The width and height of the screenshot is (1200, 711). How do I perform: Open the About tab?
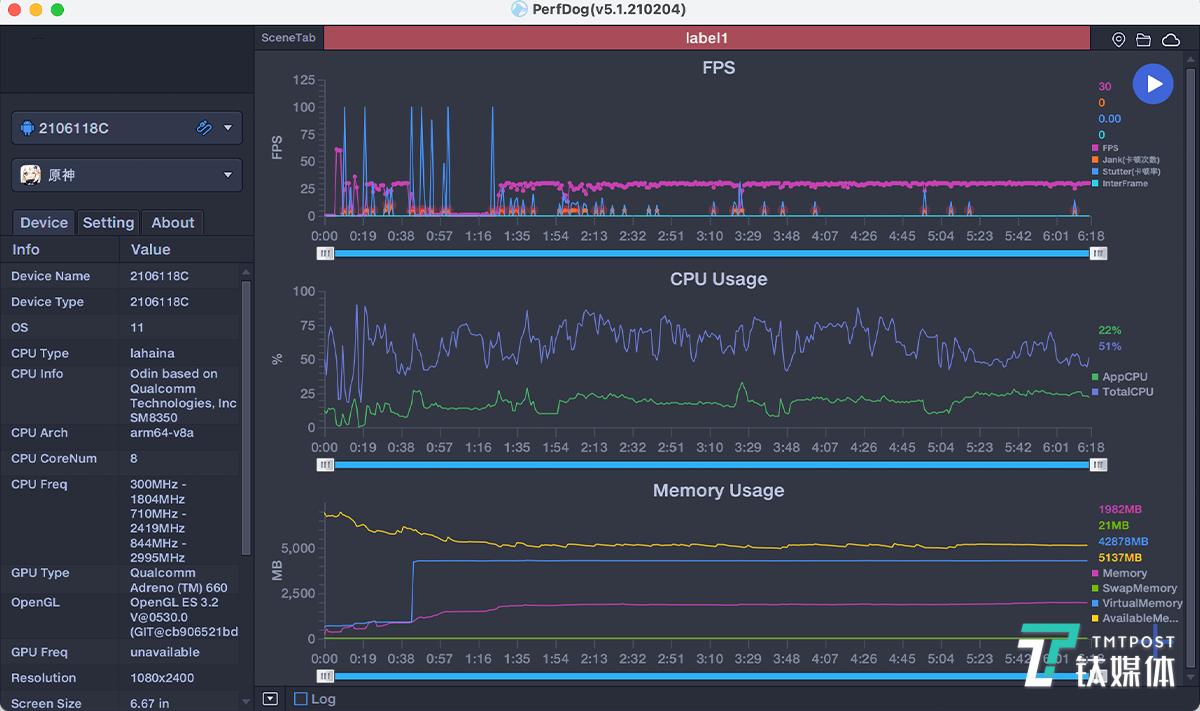(x=172, y=223)
